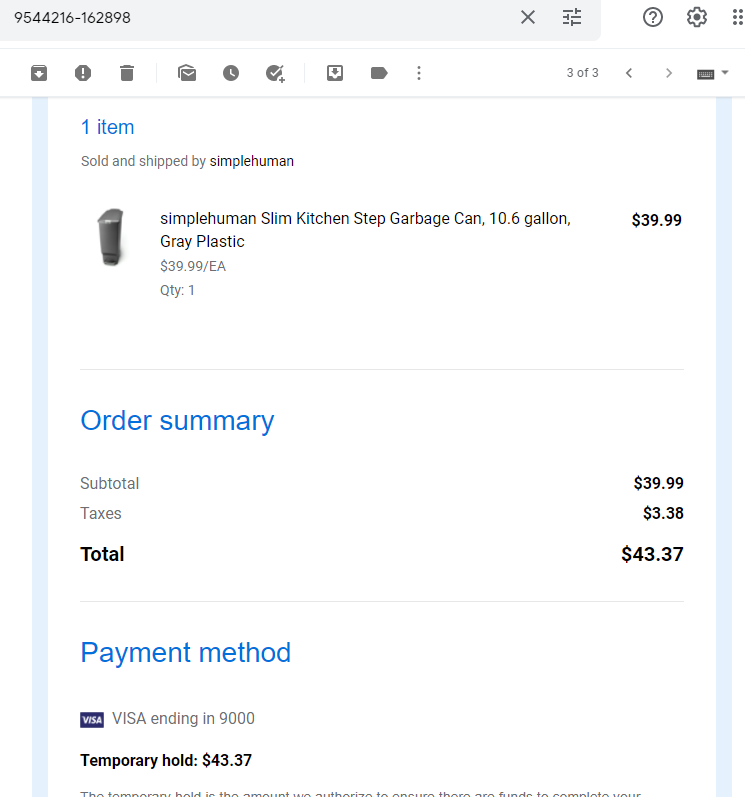Screen dimensions: 745x797
Task: Delete the email using the trash icon
Action: (127, 73)
